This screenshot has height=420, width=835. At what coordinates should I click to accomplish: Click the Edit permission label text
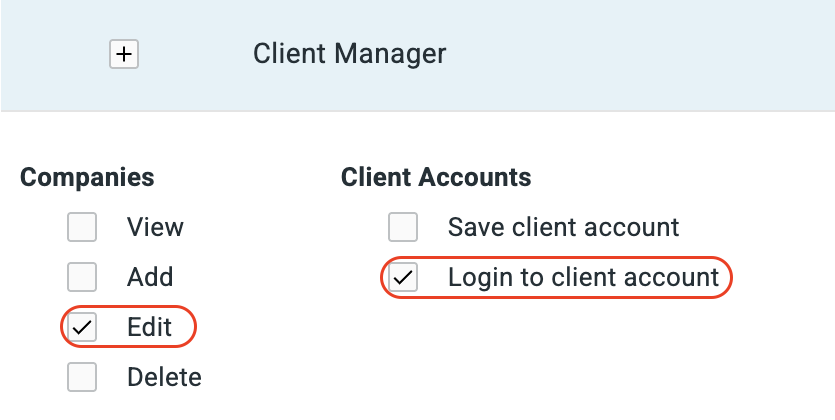click(149, 327)
